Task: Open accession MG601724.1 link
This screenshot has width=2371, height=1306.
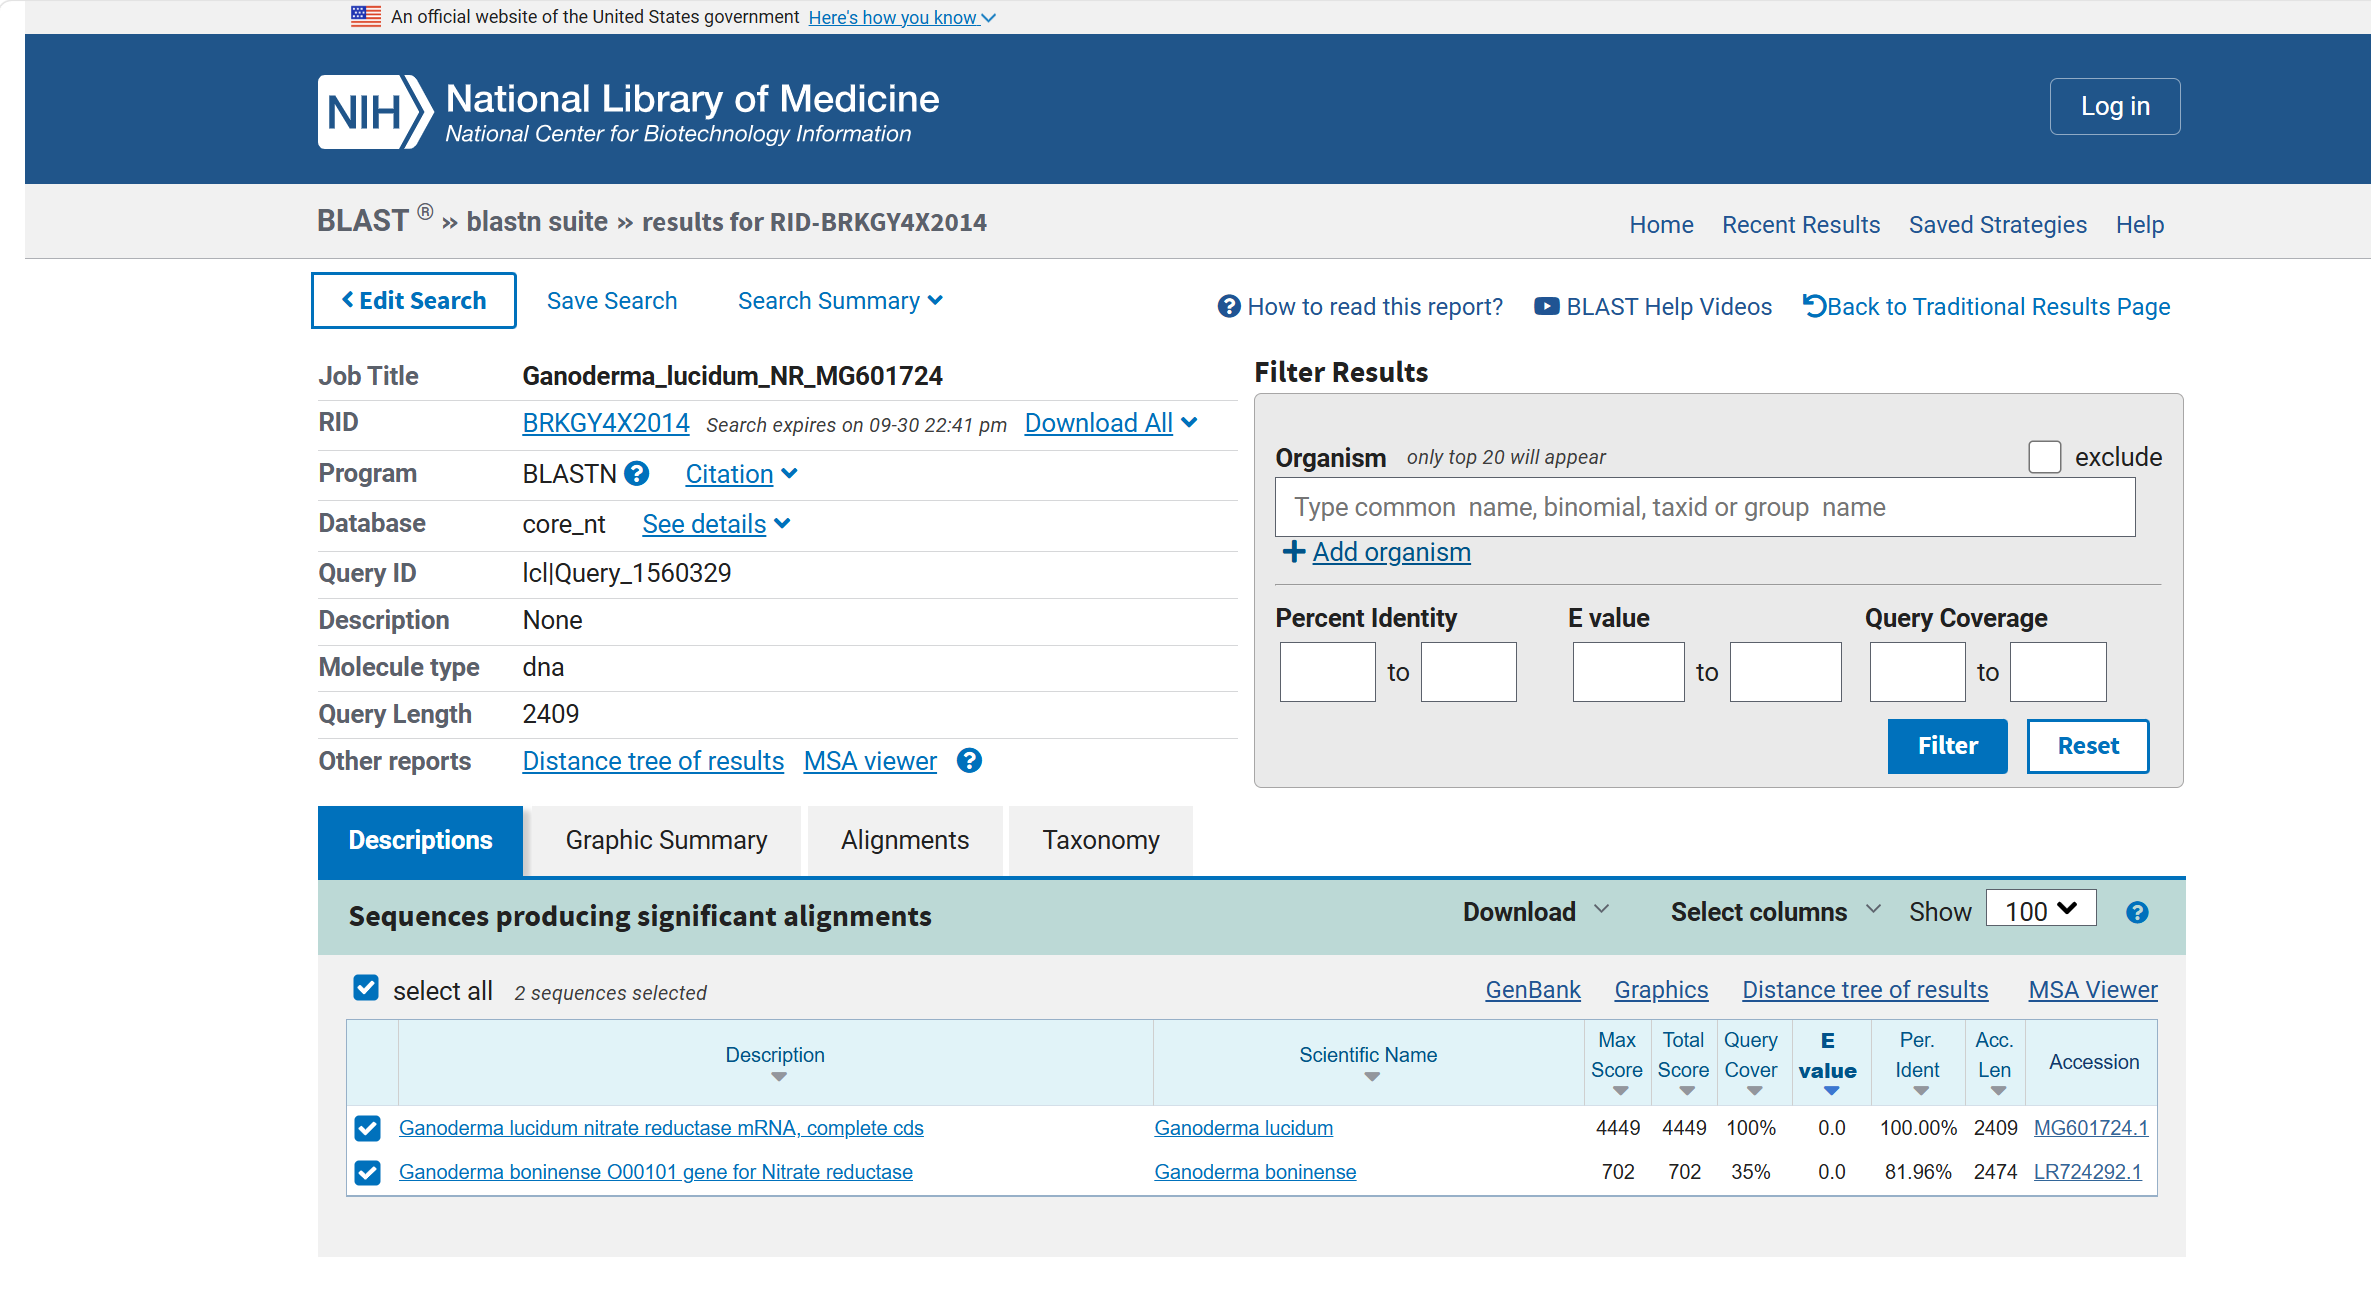Action: 2091,1128
